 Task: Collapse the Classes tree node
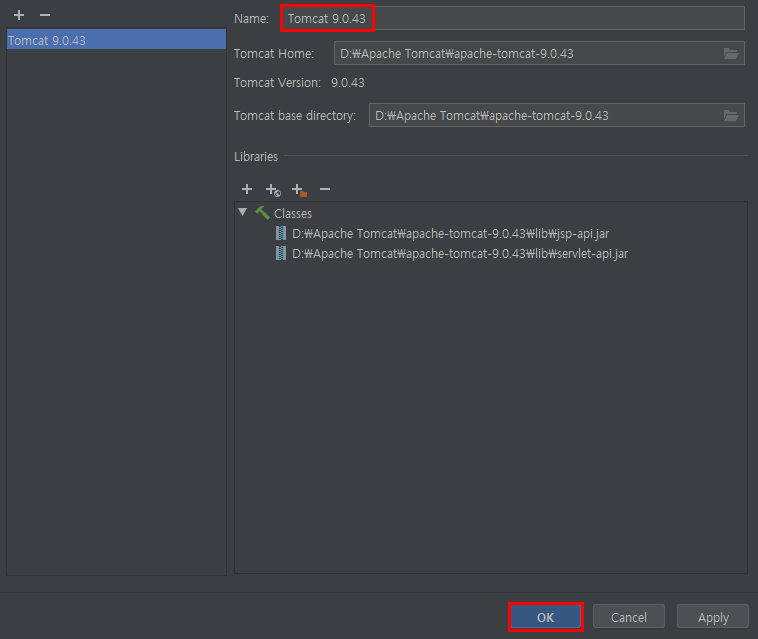pos(243,212)
